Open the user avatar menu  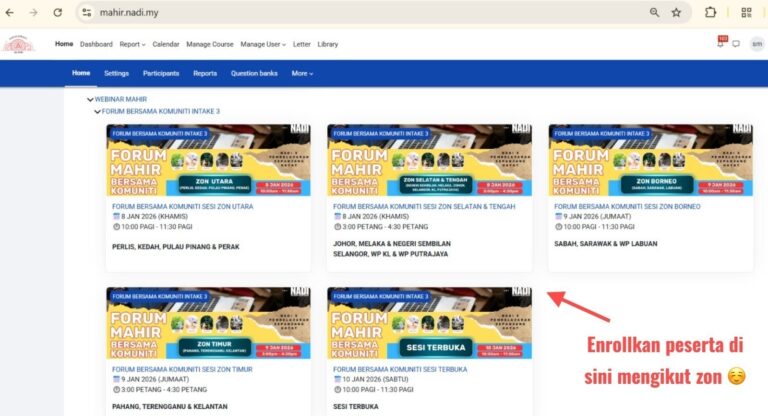pyautogui.click(x=756, y=44)
